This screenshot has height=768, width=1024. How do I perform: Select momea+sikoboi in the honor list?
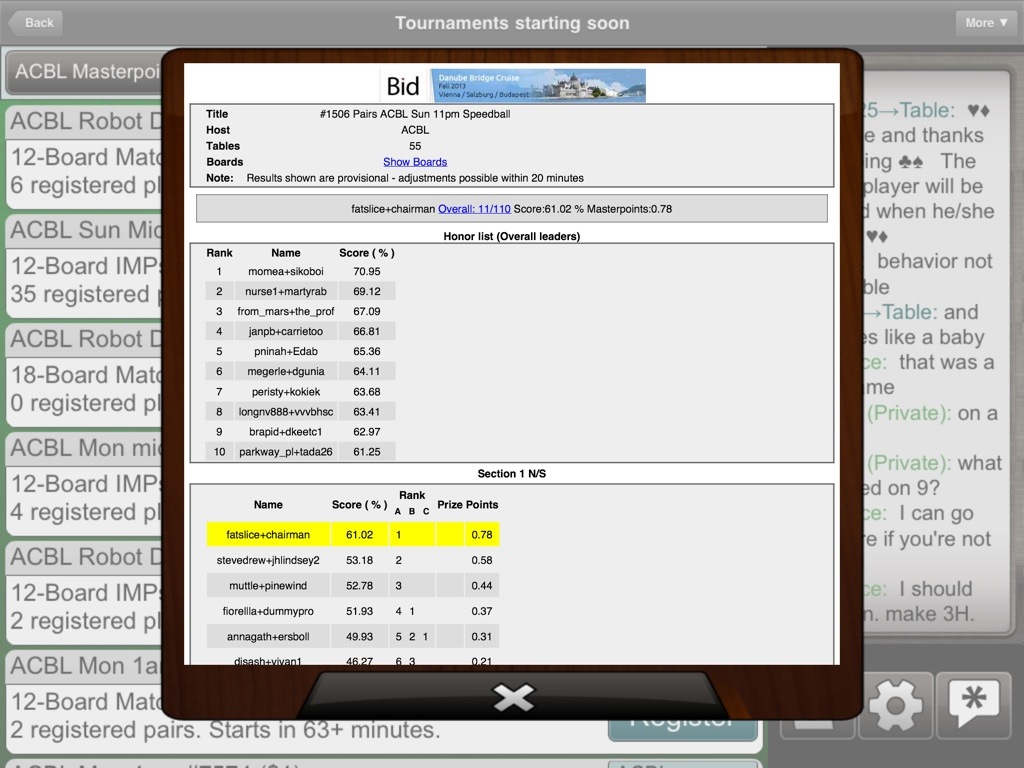coord(285,271)
